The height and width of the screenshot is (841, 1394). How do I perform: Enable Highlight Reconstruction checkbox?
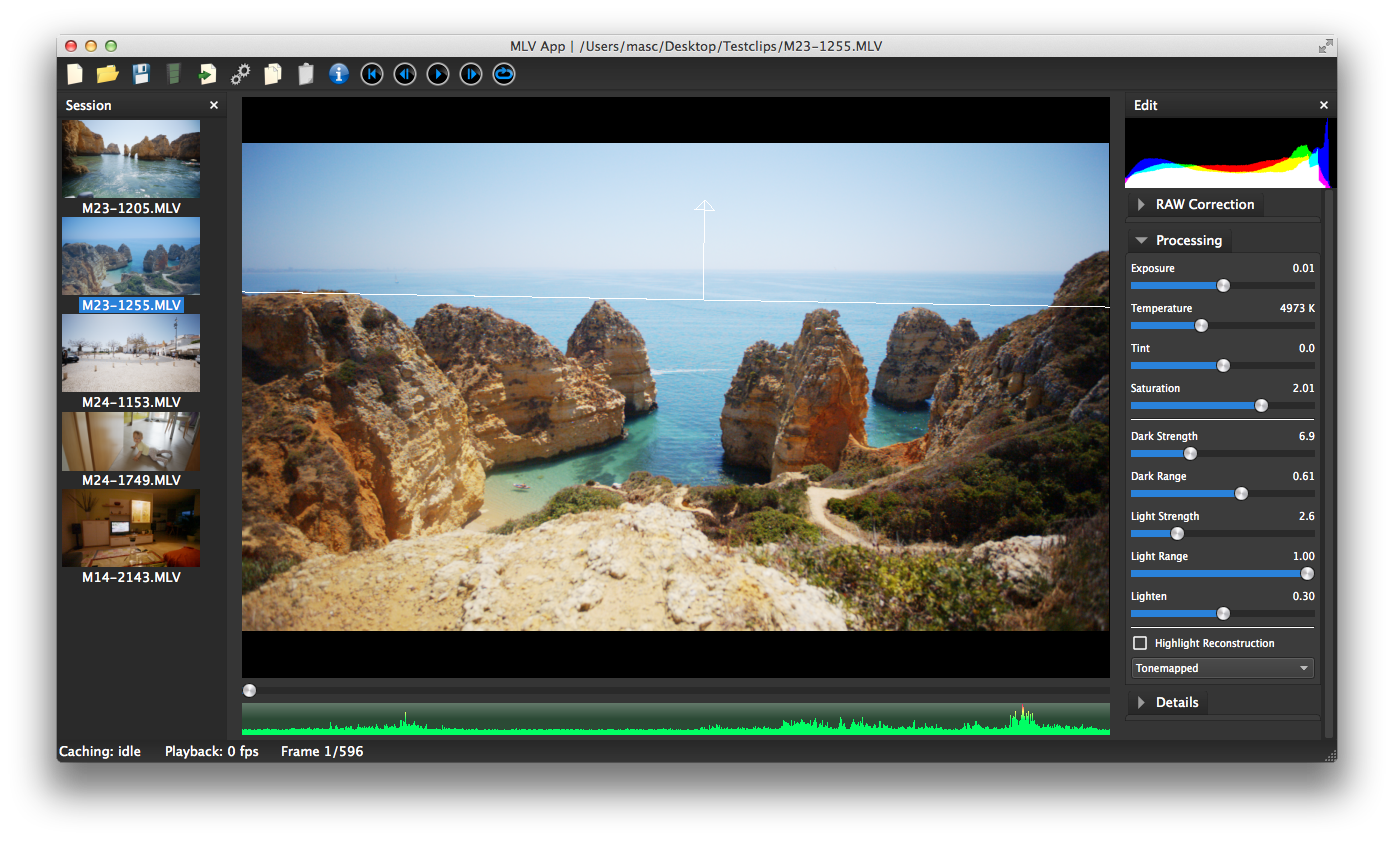1140,643
